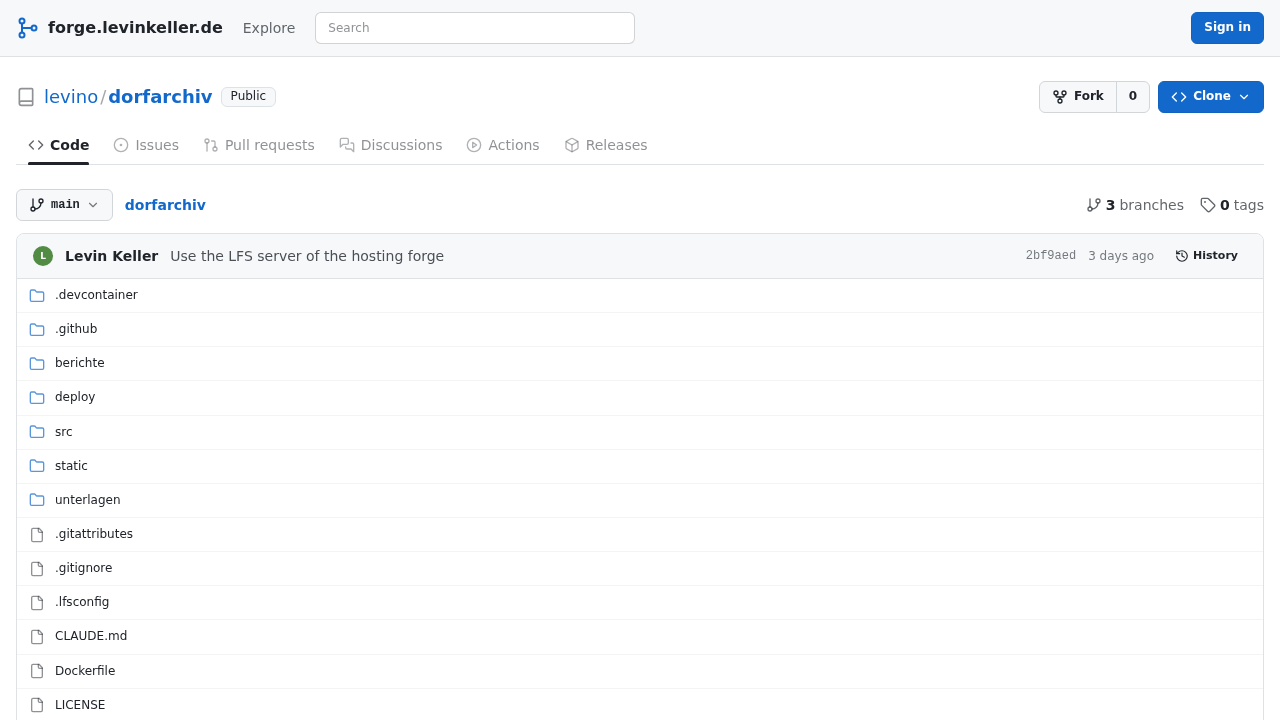Screen dimensions: 1280x720
Task: Click the tag icon next to 0 tags
Action: pyautogui.click(x=1208, y=205)
